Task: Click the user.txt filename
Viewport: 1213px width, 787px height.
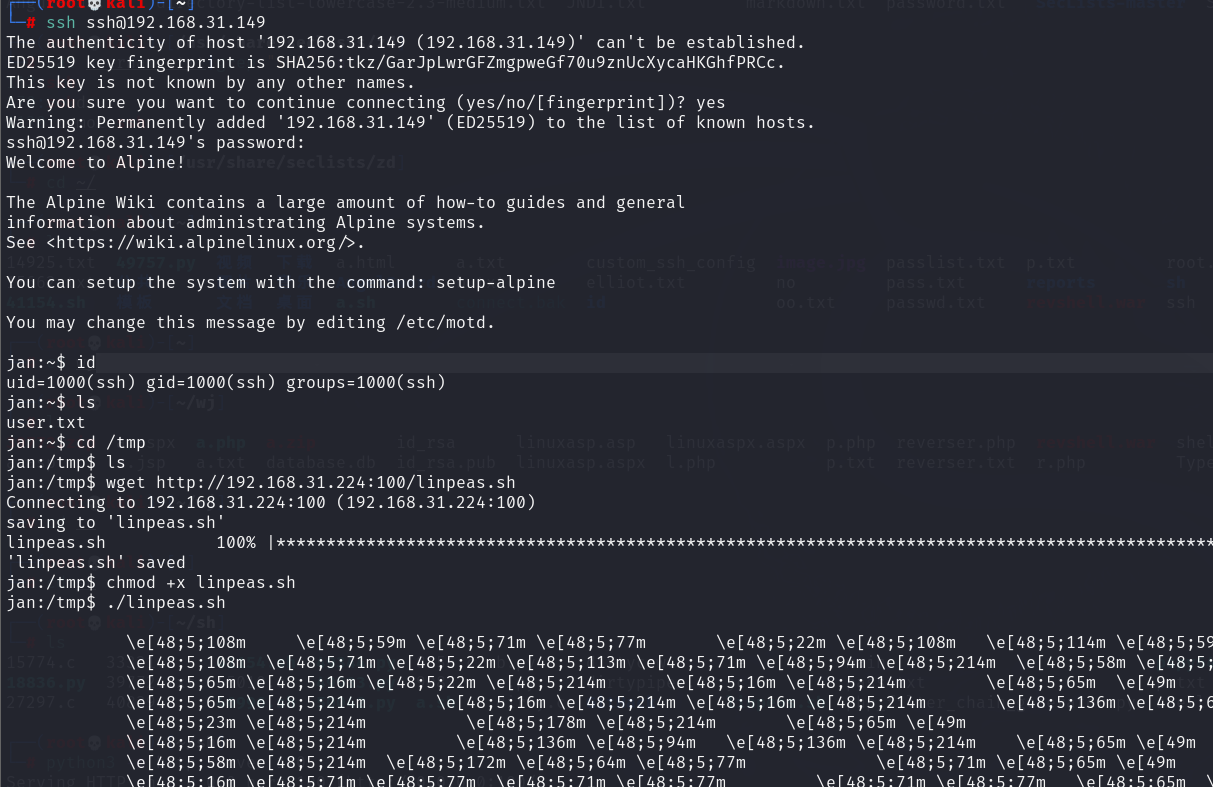Action: 46,423
